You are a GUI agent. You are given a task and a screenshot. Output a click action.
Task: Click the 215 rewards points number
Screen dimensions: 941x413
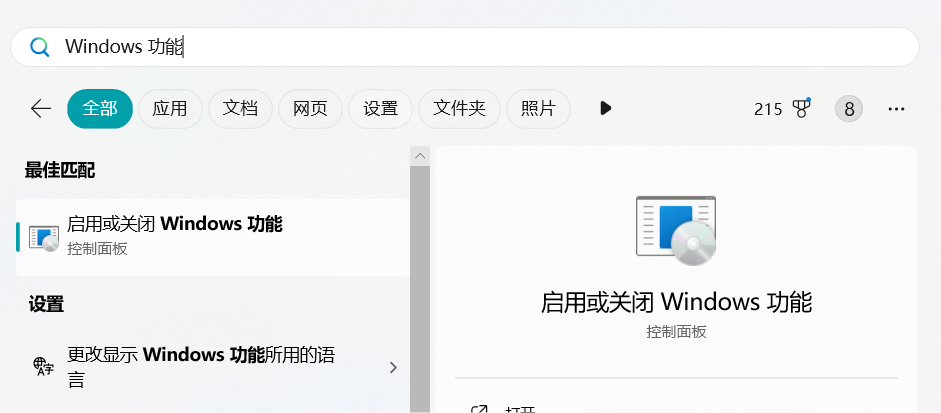click(768, 109)
